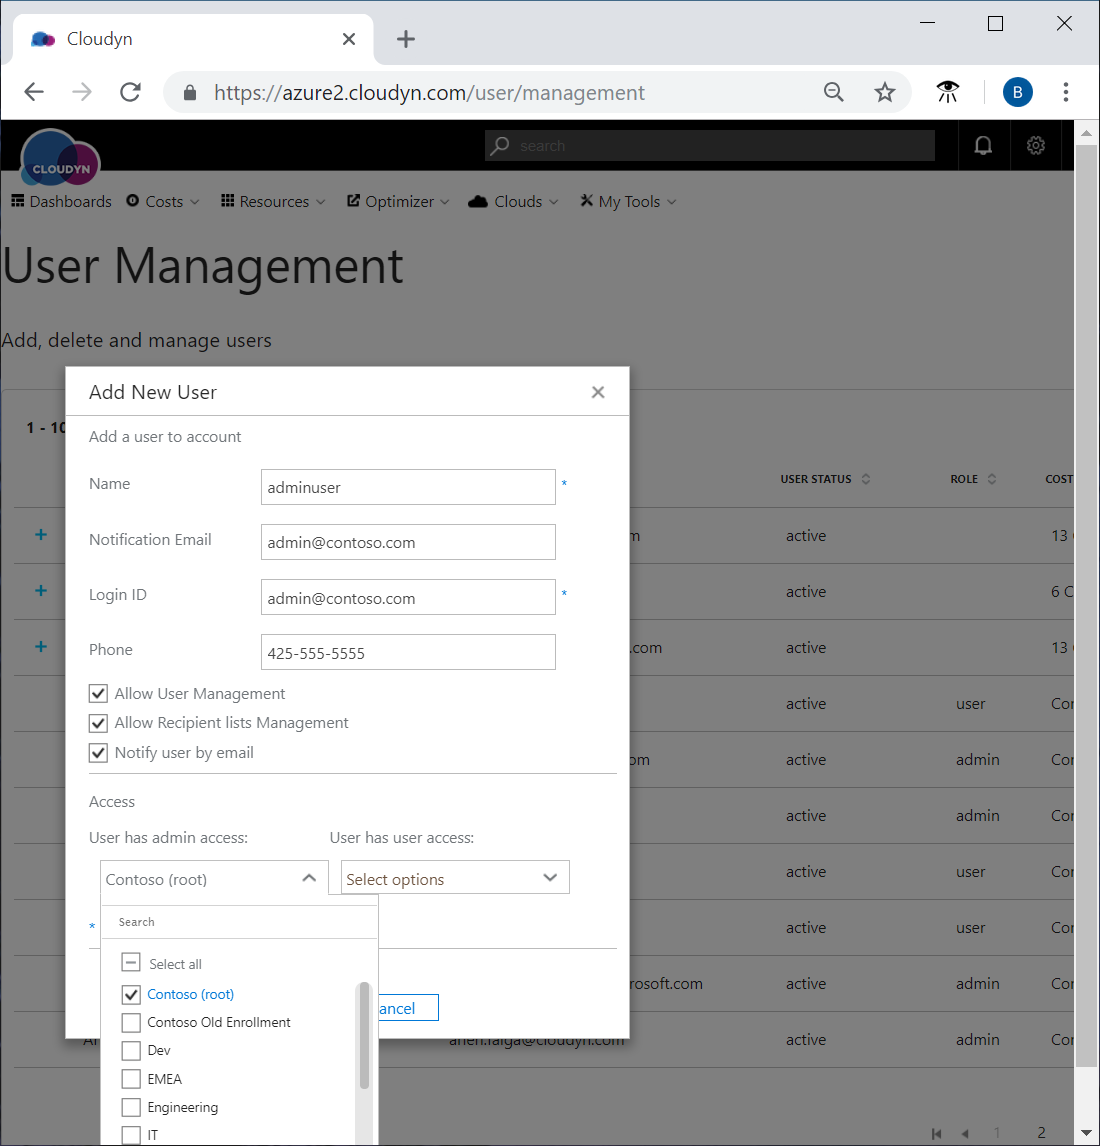Toggle Notify user by email checkbox
The height and width of the screenshot is (1146, 1100).
pyautogui.click(x=98, y=753)
